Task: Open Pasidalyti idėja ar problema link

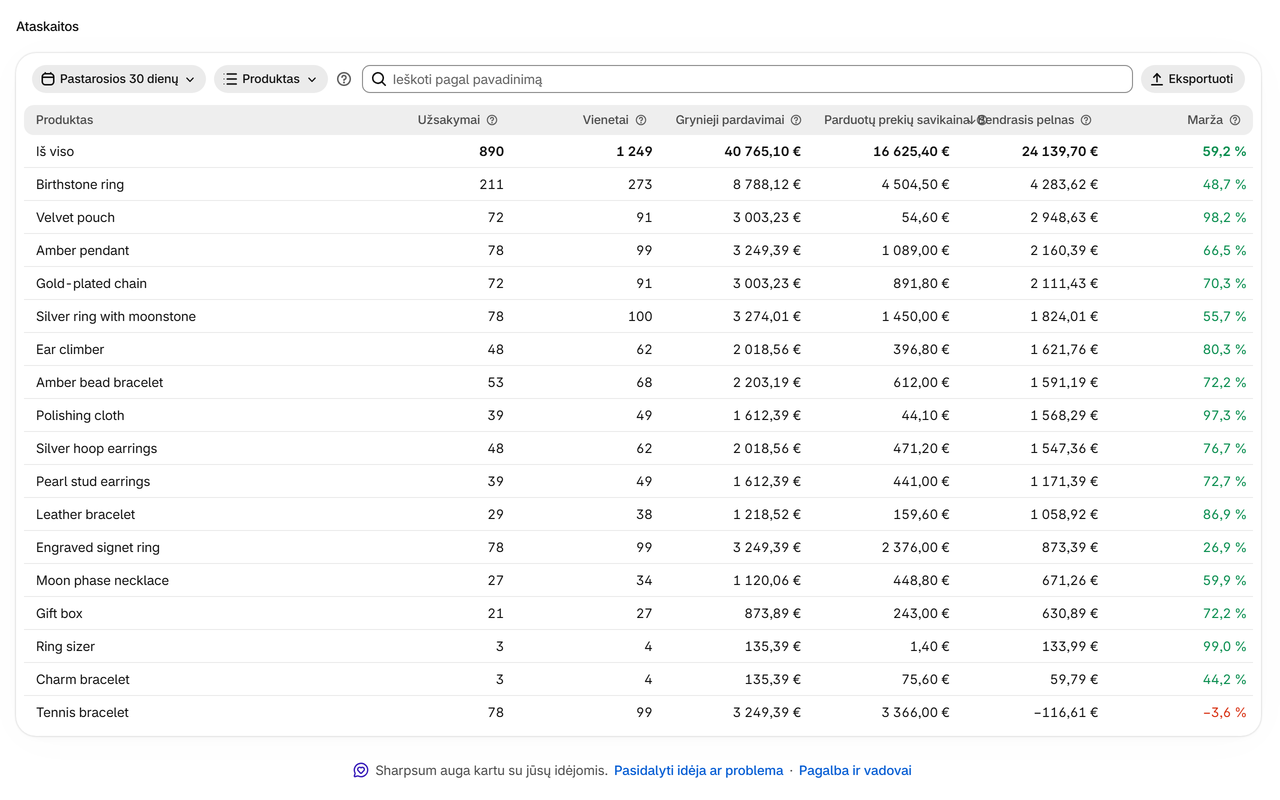Action: click(x=699, y=770)
